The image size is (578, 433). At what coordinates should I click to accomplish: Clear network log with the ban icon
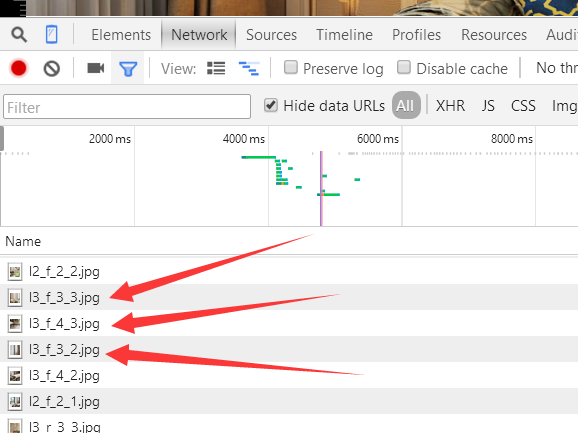[52, 69]
